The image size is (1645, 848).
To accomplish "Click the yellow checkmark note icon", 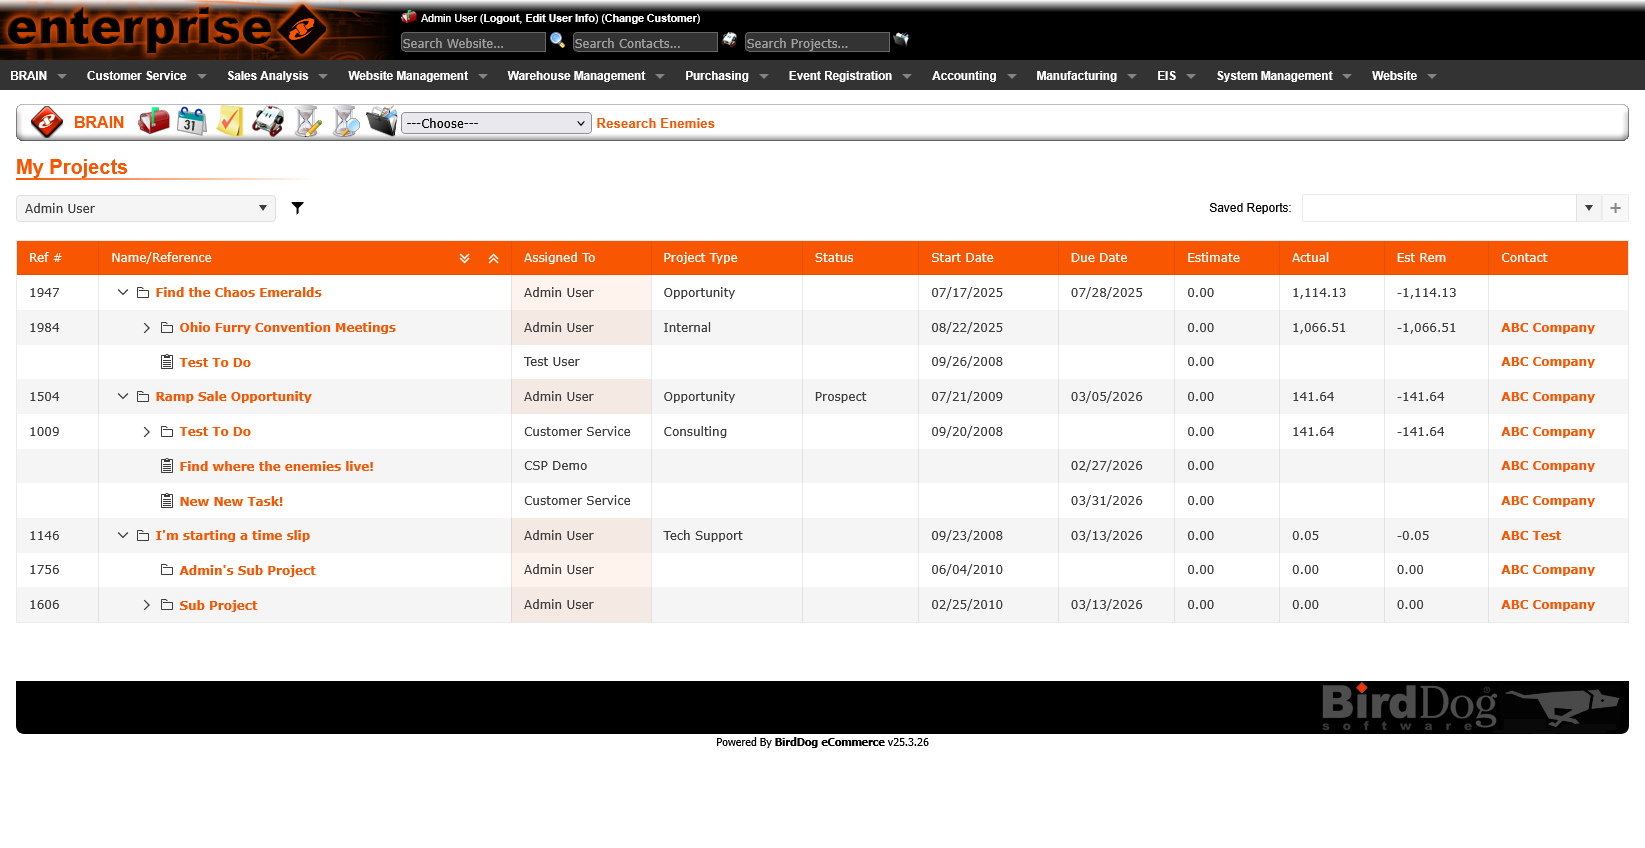I will [230, 122].
